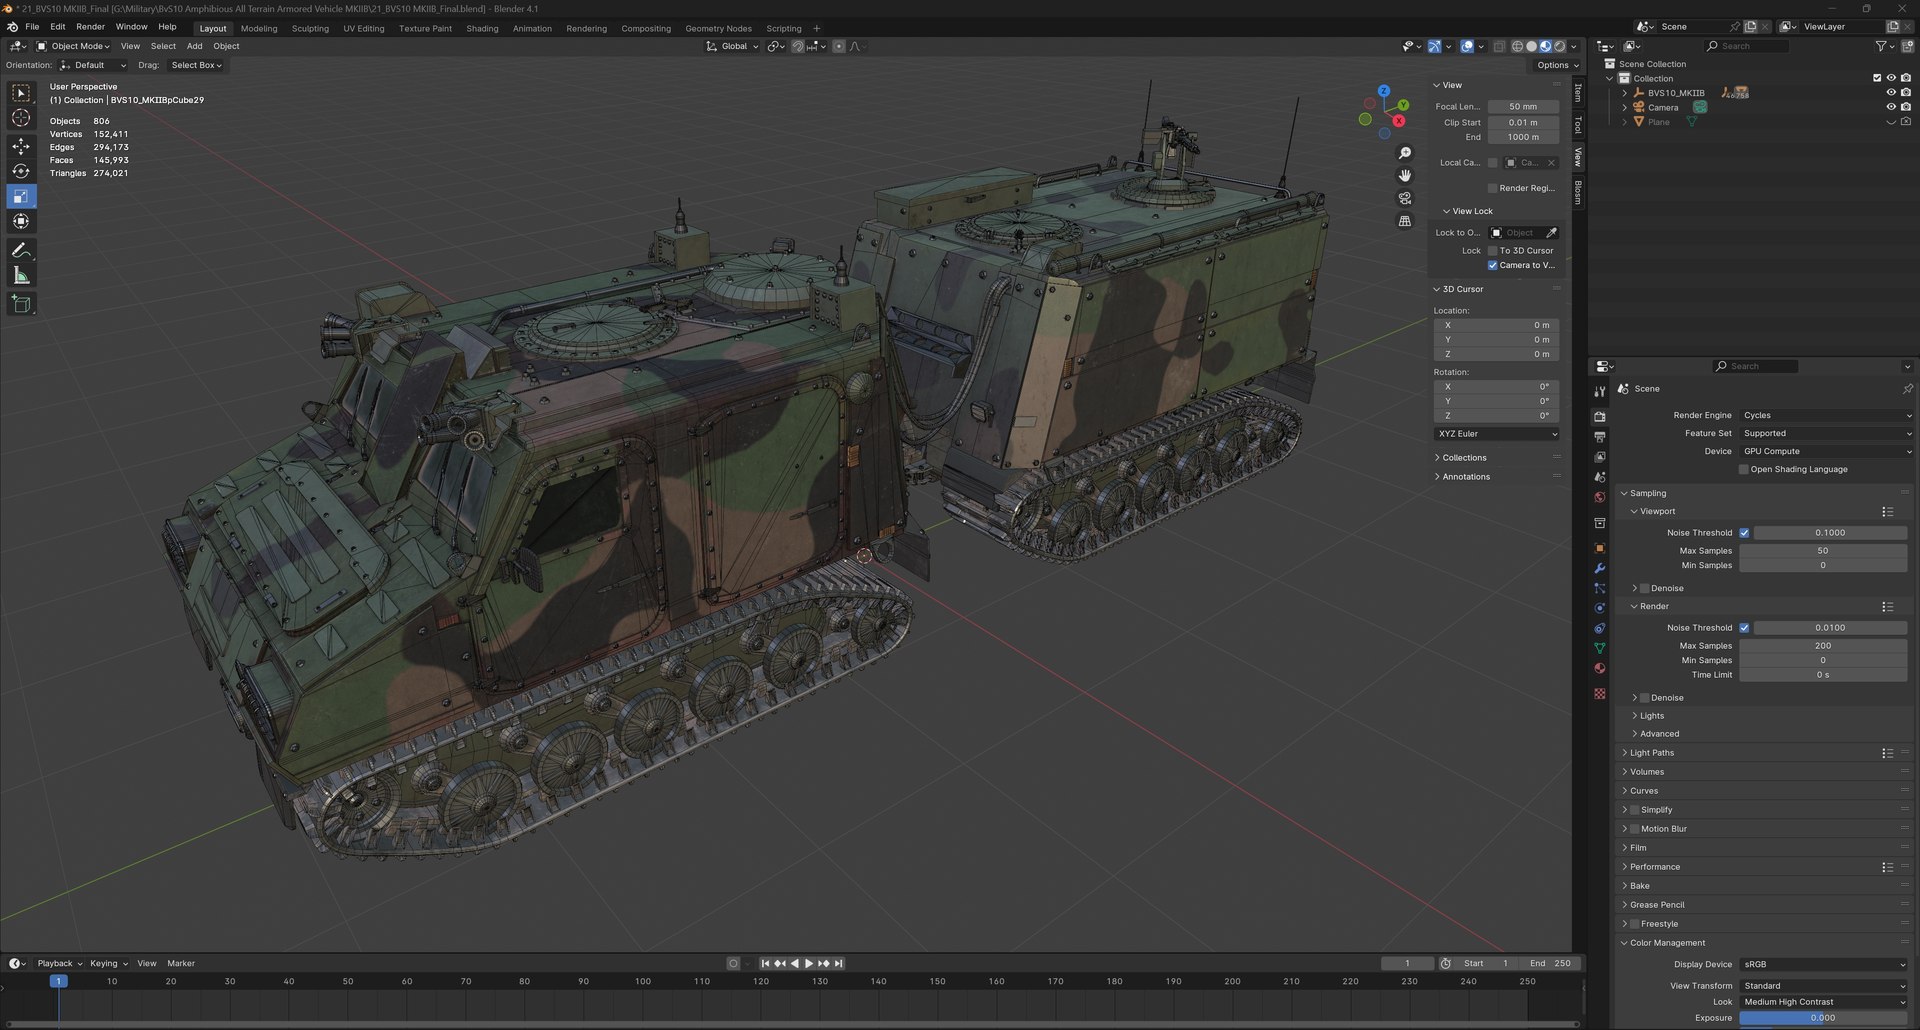
Task: Pick the Scale tool
Action: pyautogui.click(x=21, y=196)
